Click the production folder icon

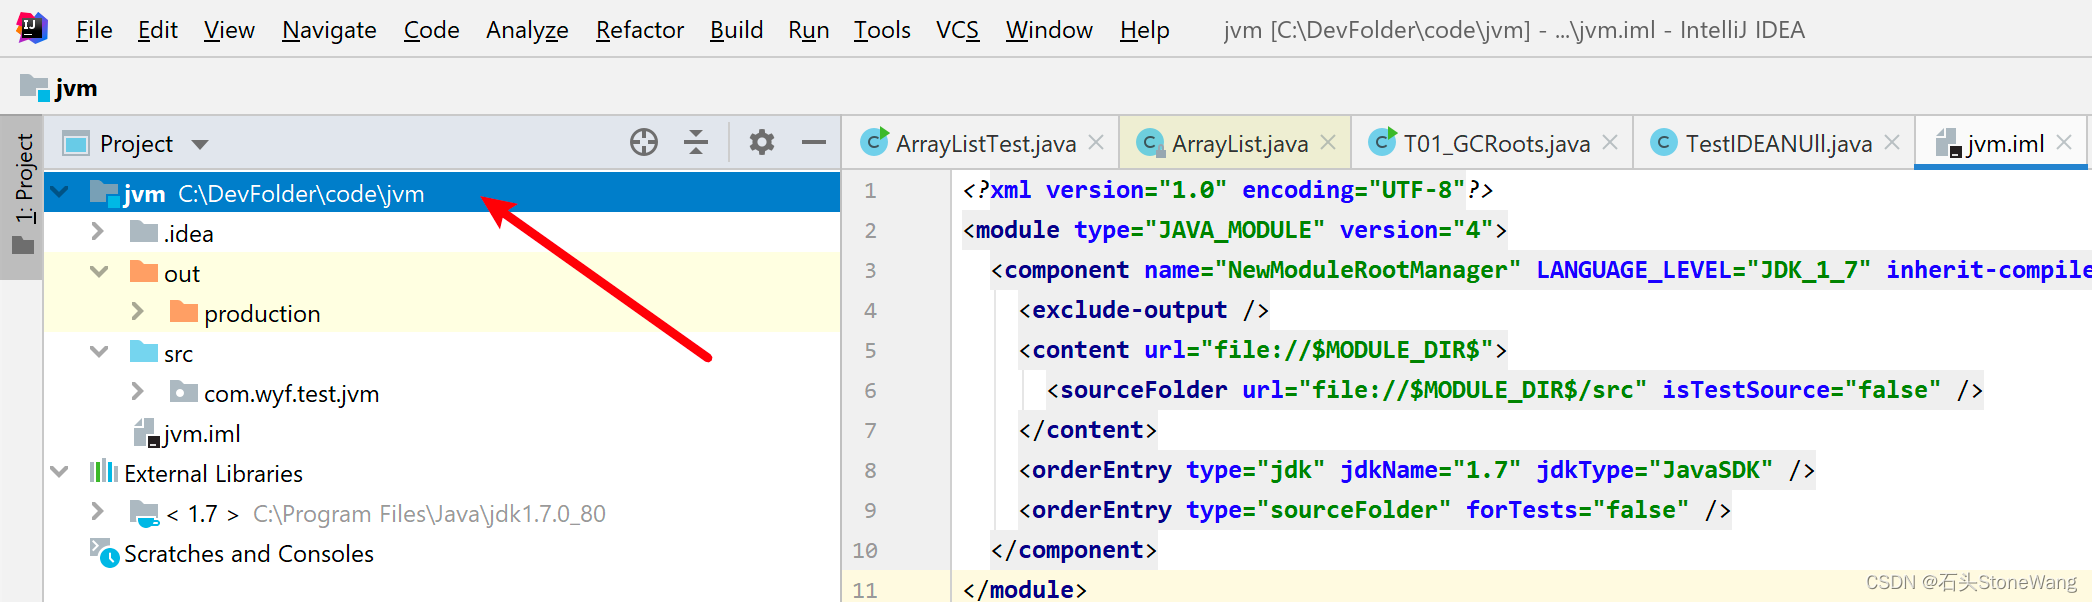click(x=184, y=312)
